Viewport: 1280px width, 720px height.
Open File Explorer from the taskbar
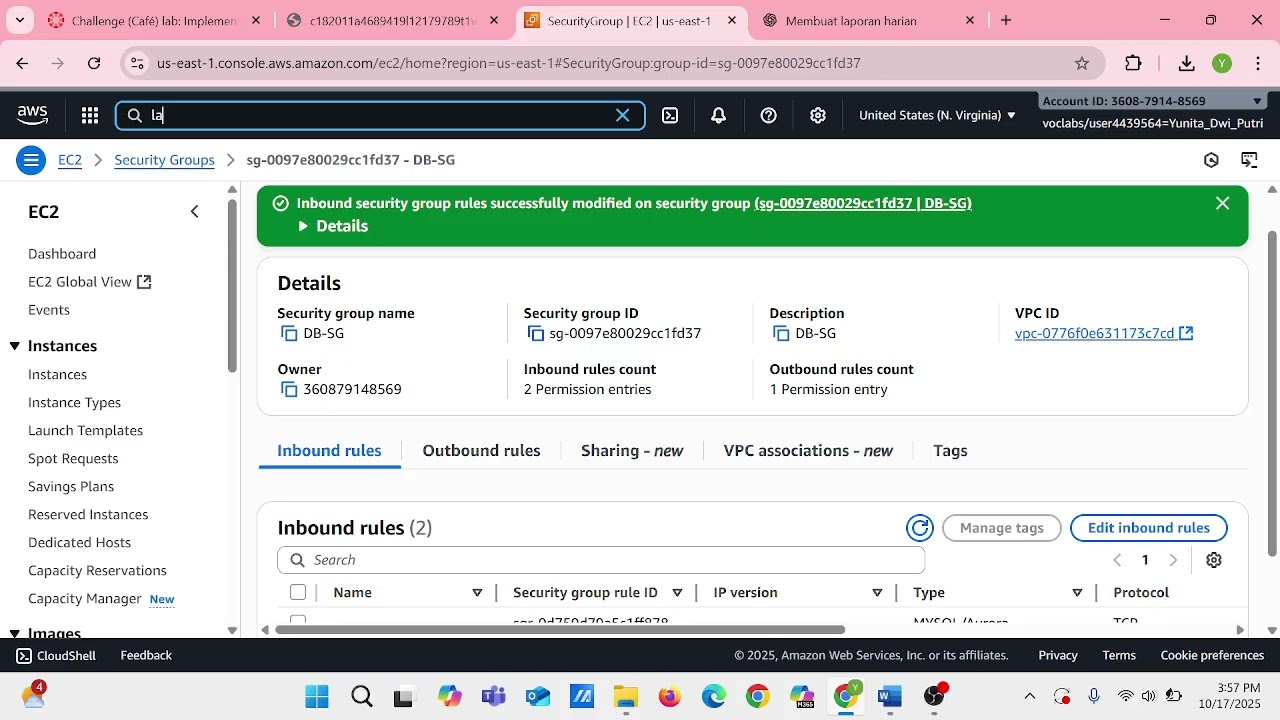626,696
